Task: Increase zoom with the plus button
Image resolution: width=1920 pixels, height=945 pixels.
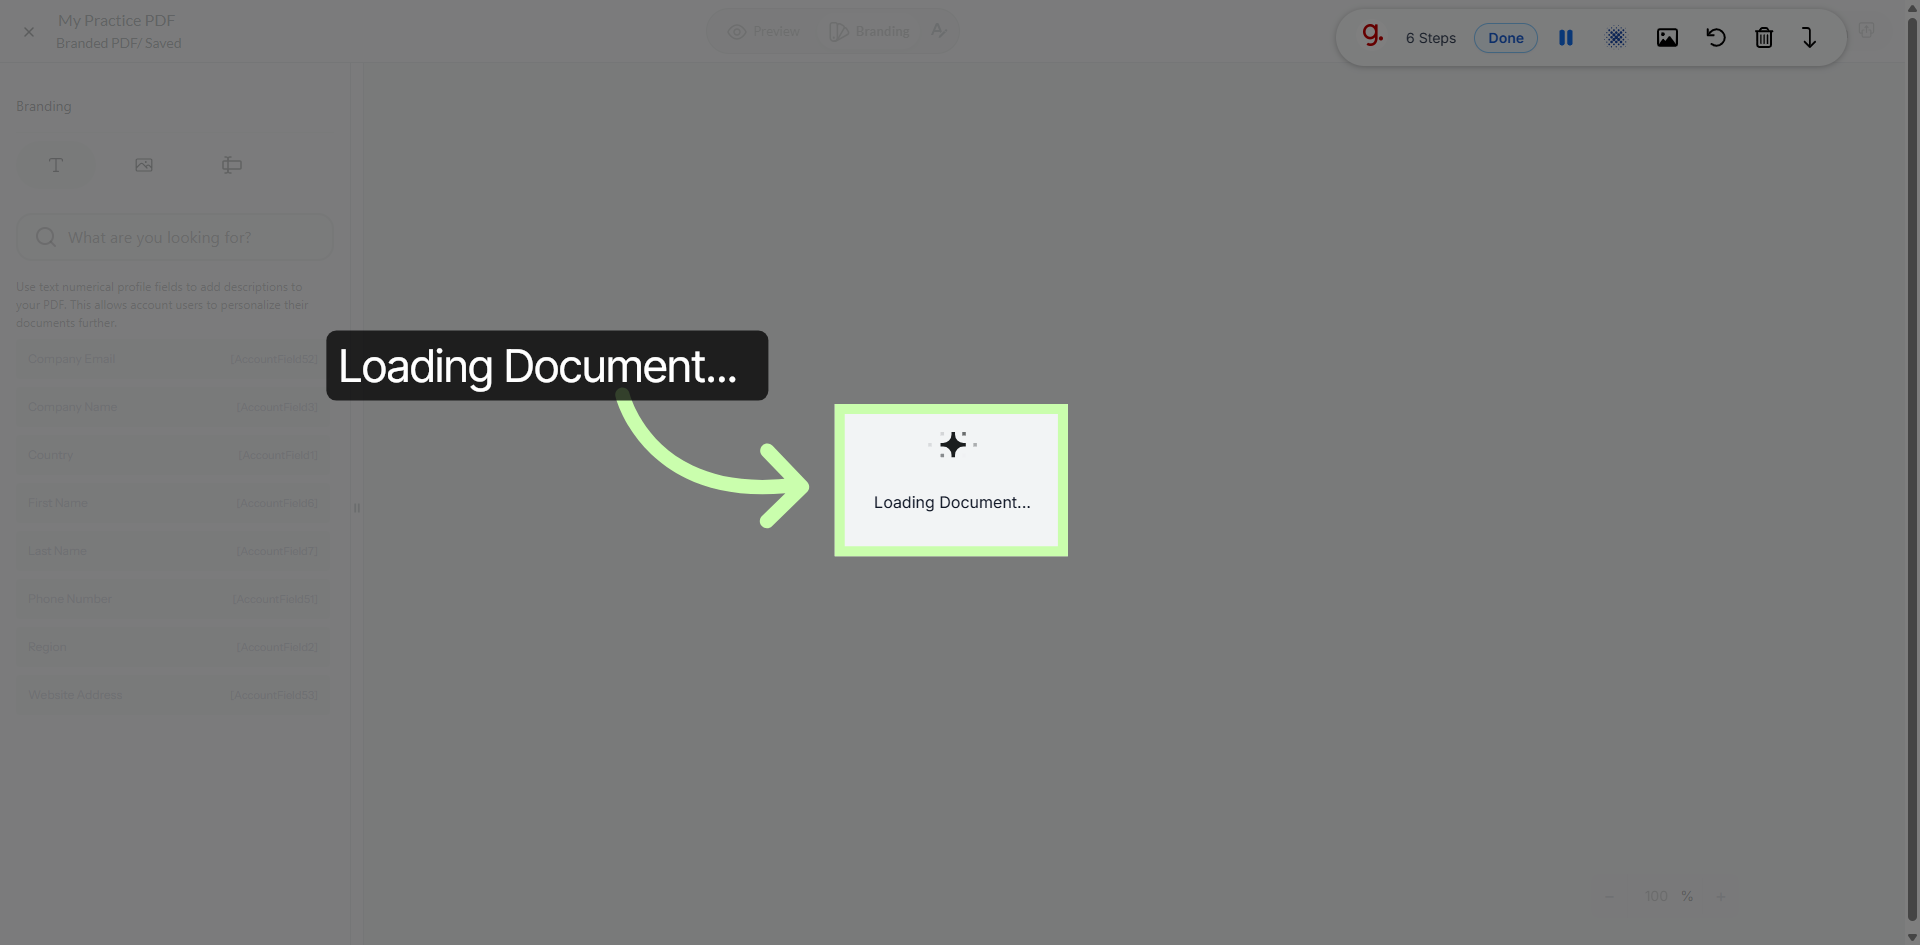Action: 1720,896
